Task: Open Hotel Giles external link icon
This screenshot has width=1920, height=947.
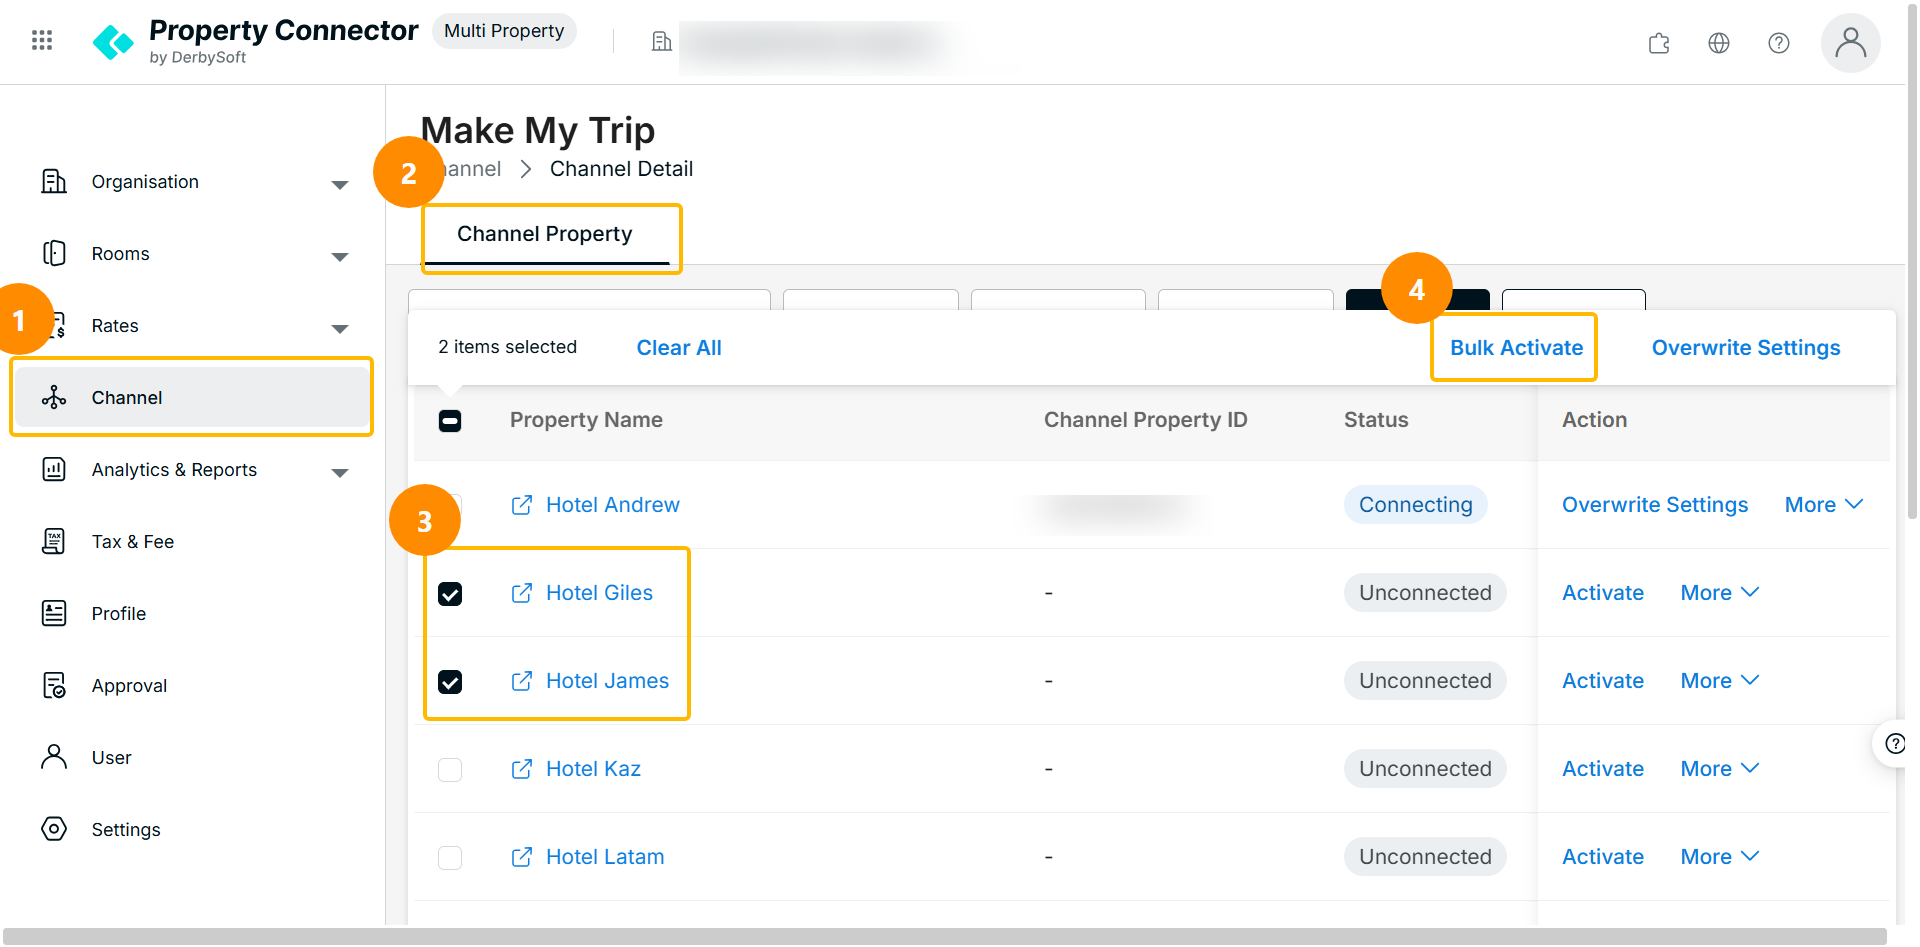Action: 522,593
